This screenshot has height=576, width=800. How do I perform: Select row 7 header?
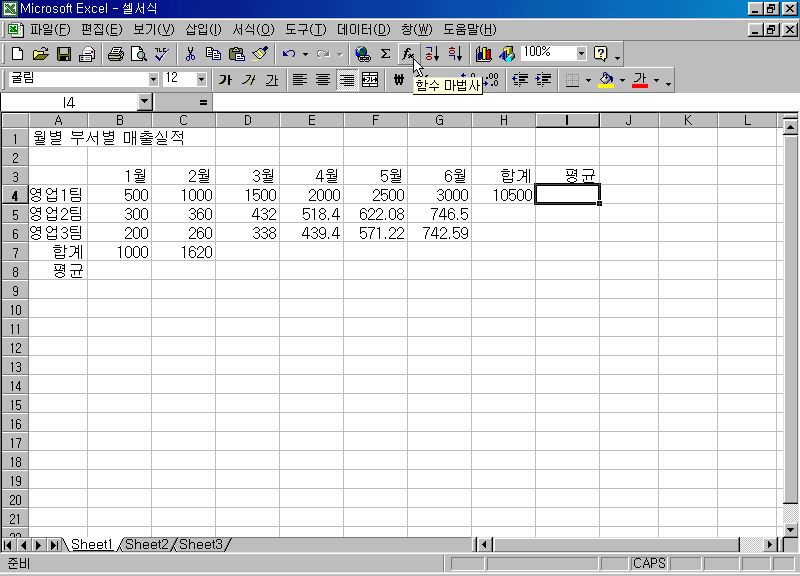15,253
